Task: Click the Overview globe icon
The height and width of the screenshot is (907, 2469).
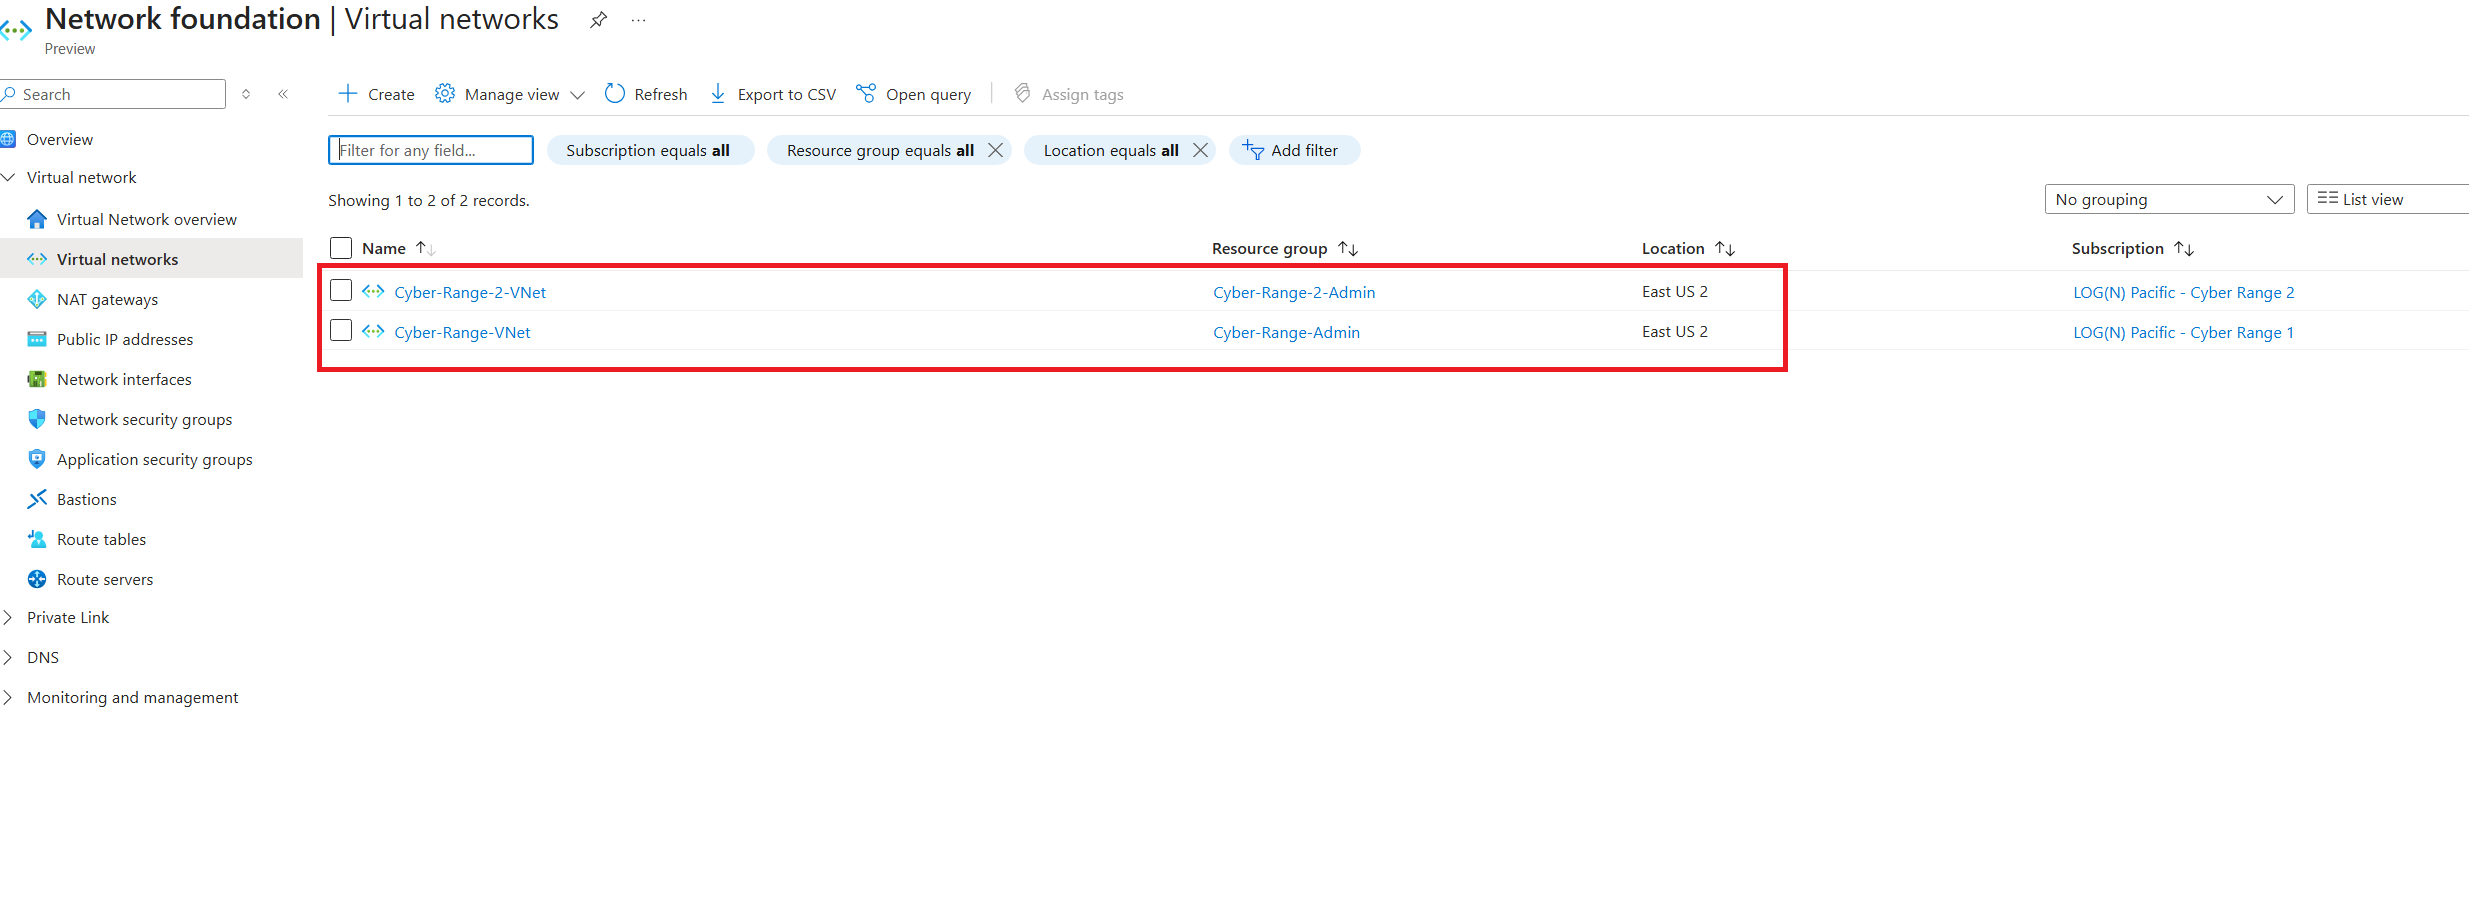Action: coord(8,139)
